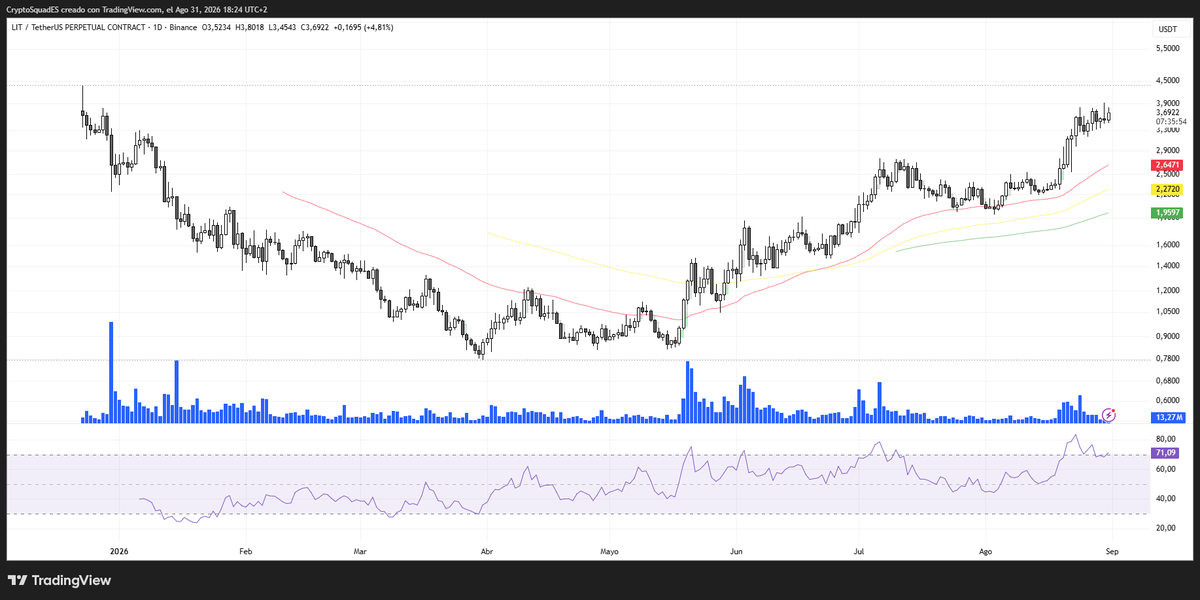1200x600 pixels.
Task: Click the Jul label on time axis
Action: [x=857, y=551]
